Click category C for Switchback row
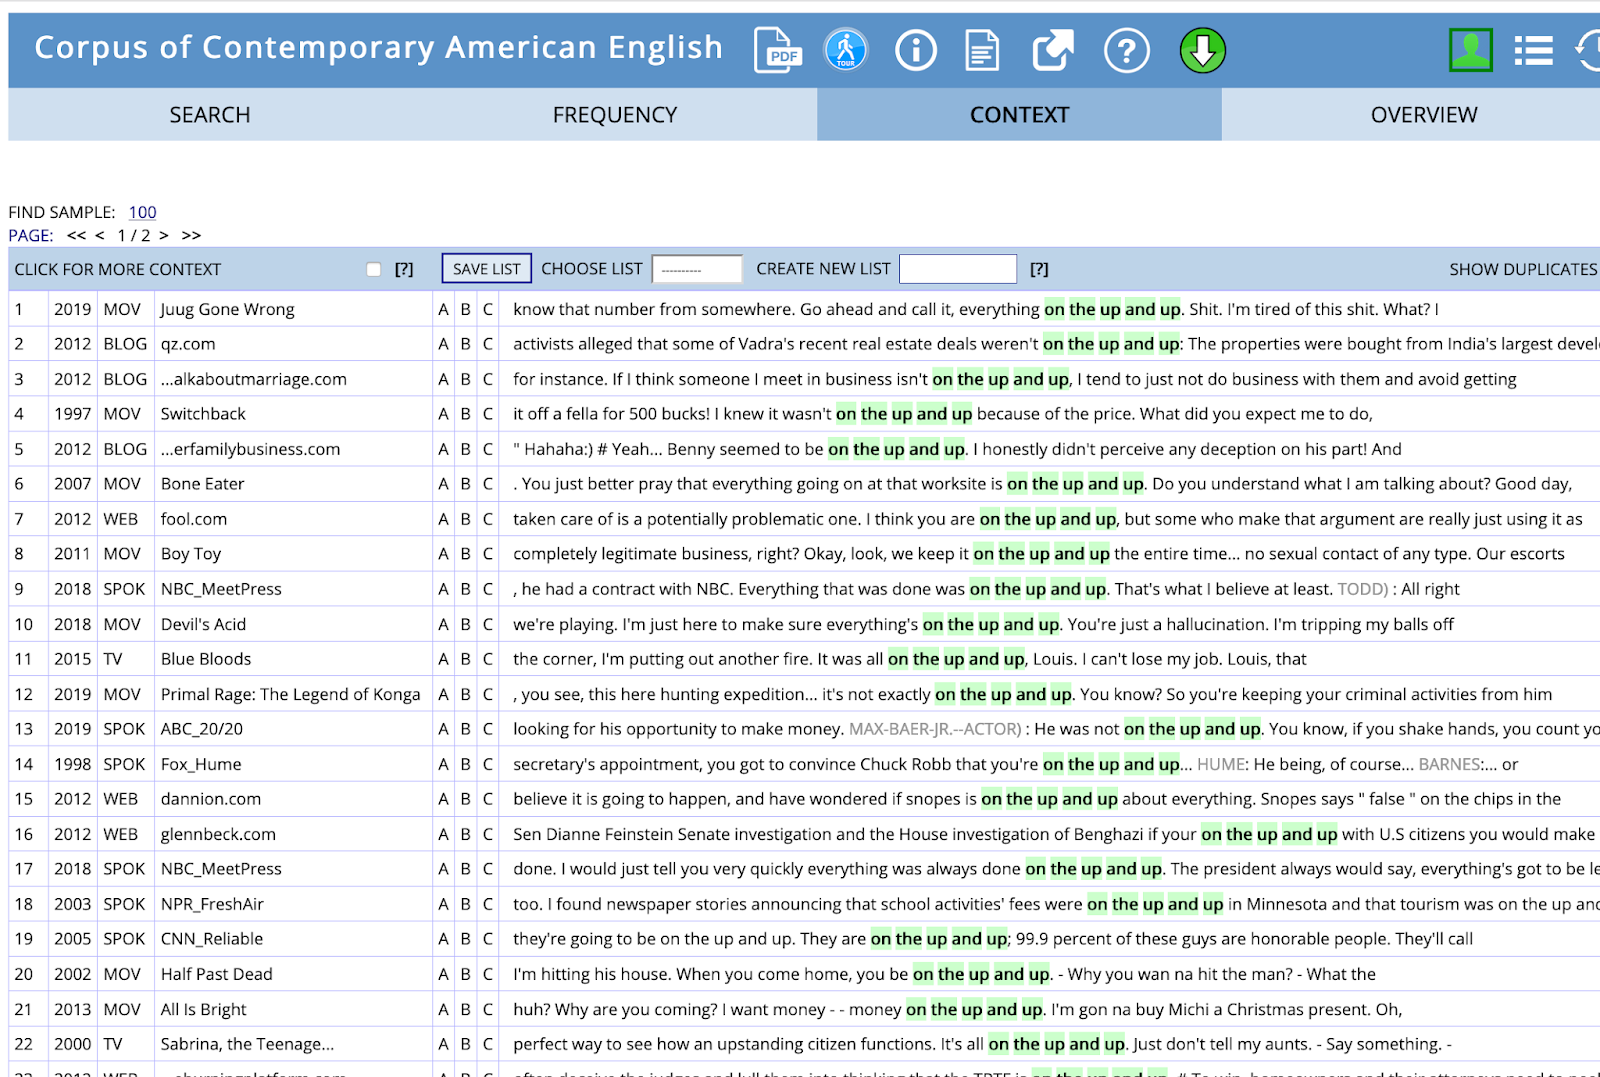 pyautogui.click(x=488, y=414)
